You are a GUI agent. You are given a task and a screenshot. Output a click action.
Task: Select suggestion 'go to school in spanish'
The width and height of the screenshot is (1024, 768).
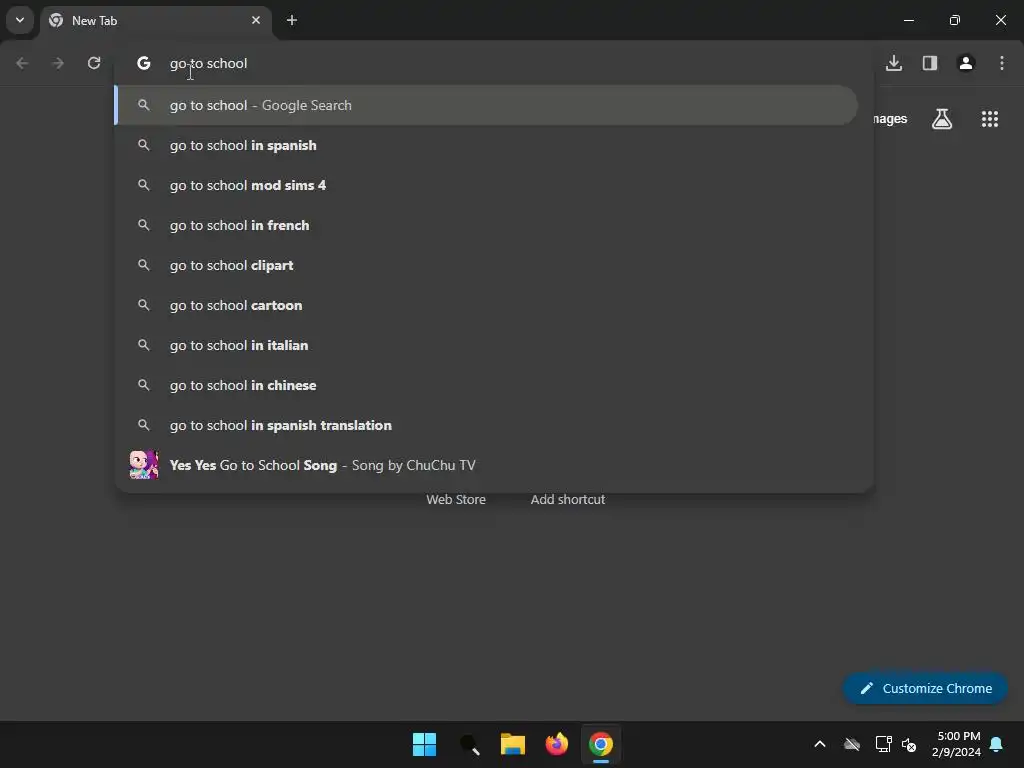click(487, 145)
